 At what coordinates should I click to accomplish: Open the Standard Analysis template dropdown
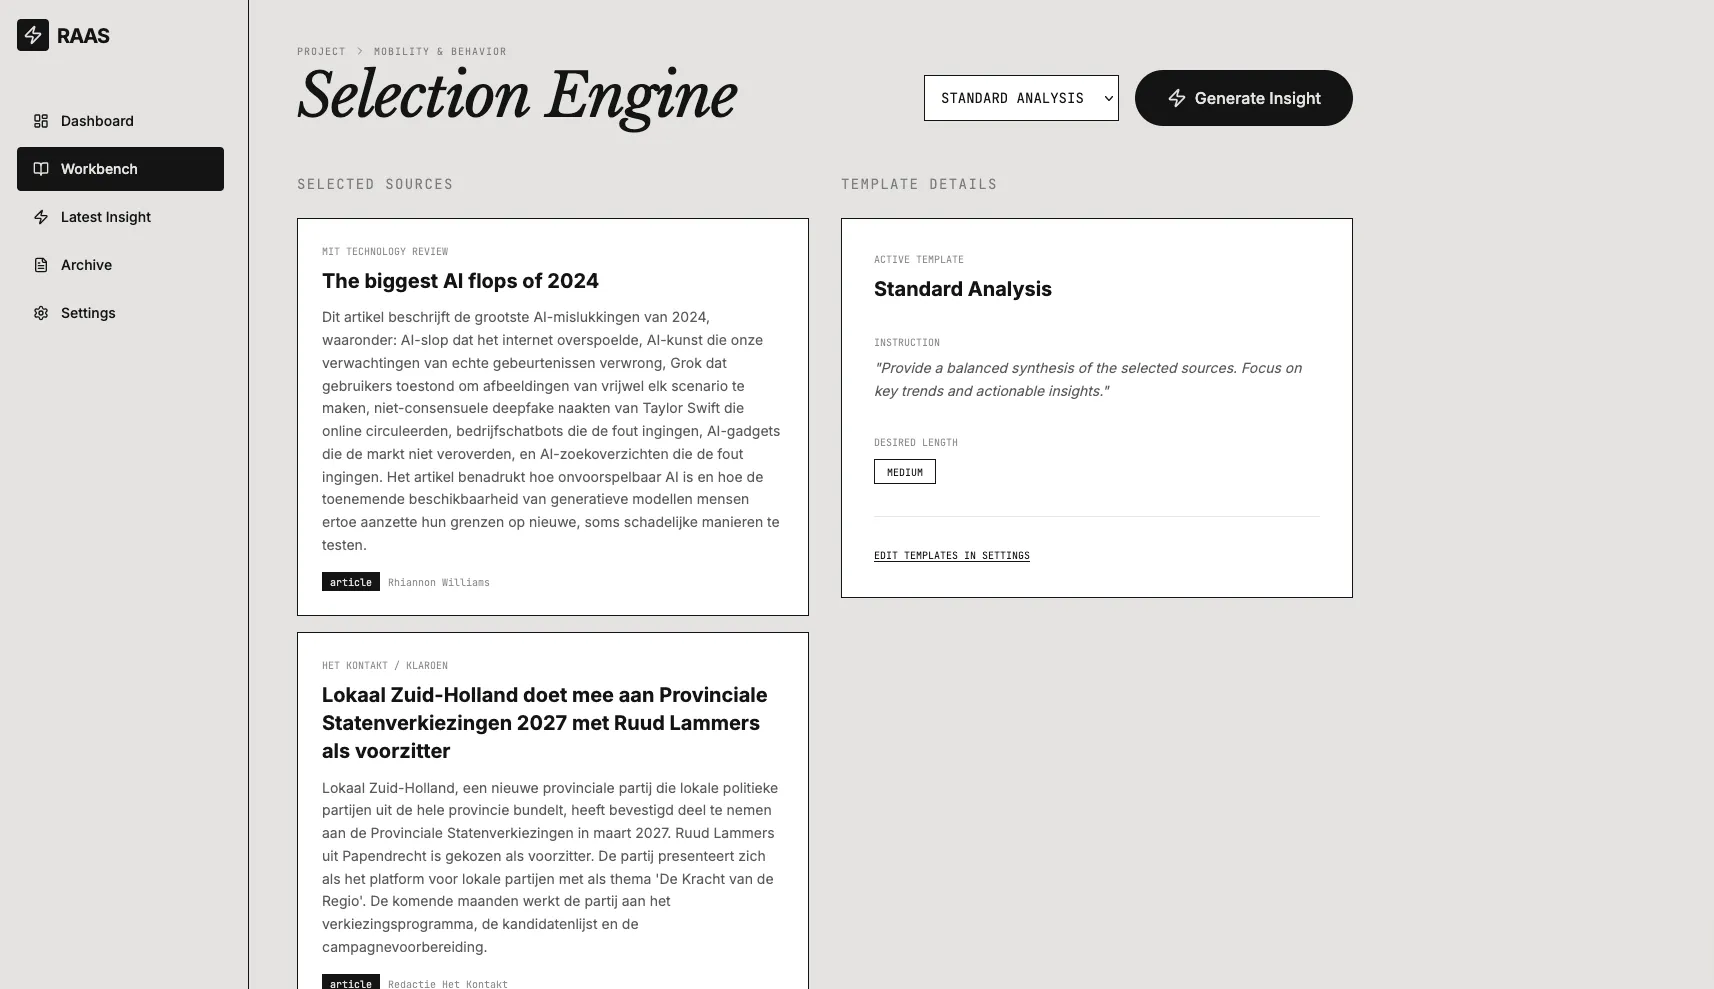[x=1021, y=98]
